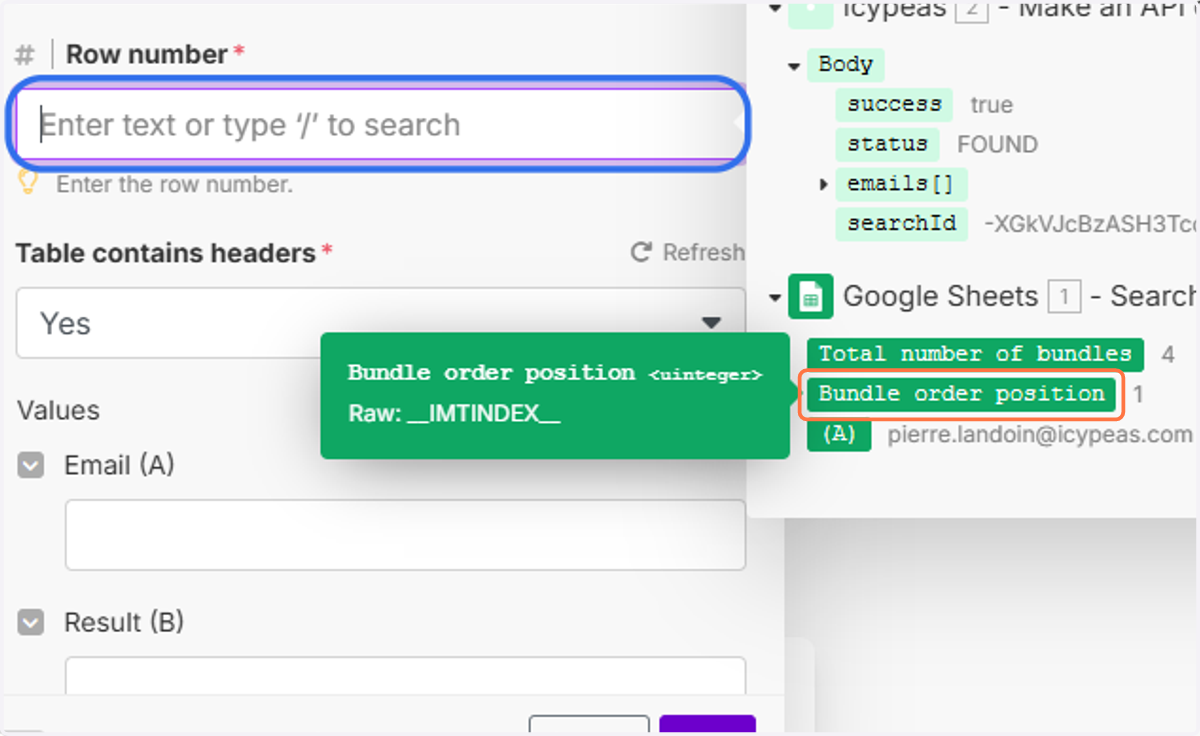Screen dimensions: 1200x736
Task: Click the pierre.landoin@icypeas.com value
Action: (x=1040, y=435)
